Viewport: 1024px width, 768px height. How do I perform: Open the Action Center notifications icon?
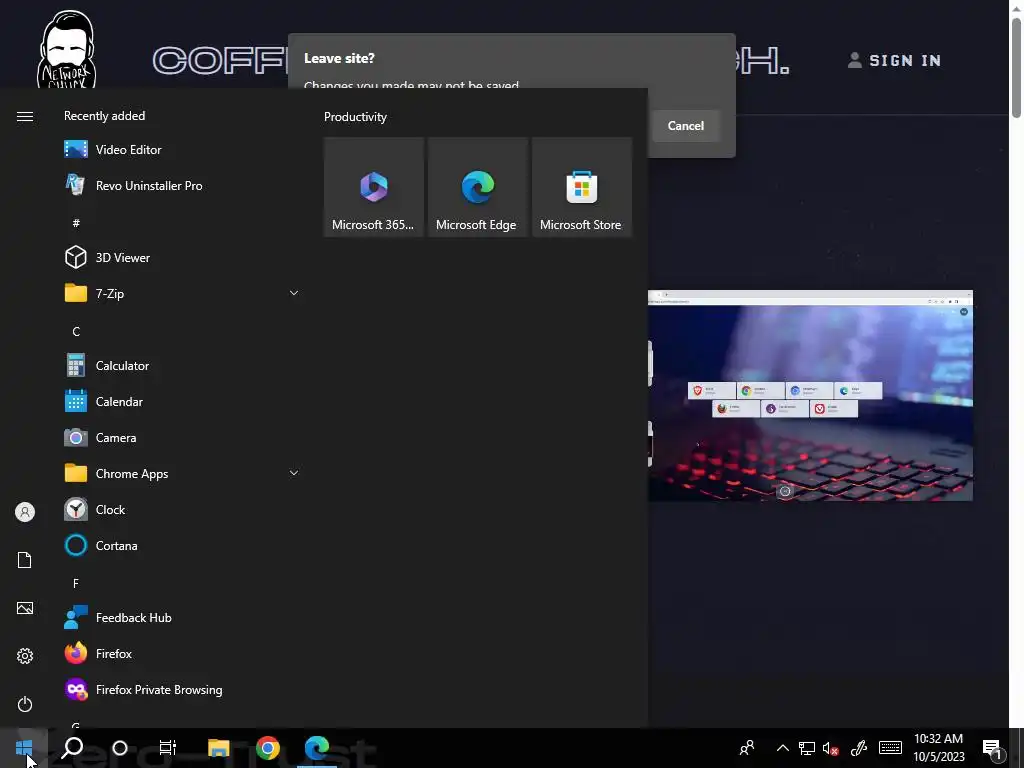[993, 749]
